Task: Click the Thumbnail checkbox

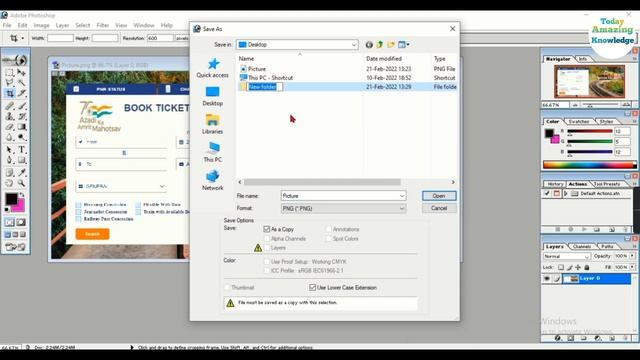Action: 227,287
